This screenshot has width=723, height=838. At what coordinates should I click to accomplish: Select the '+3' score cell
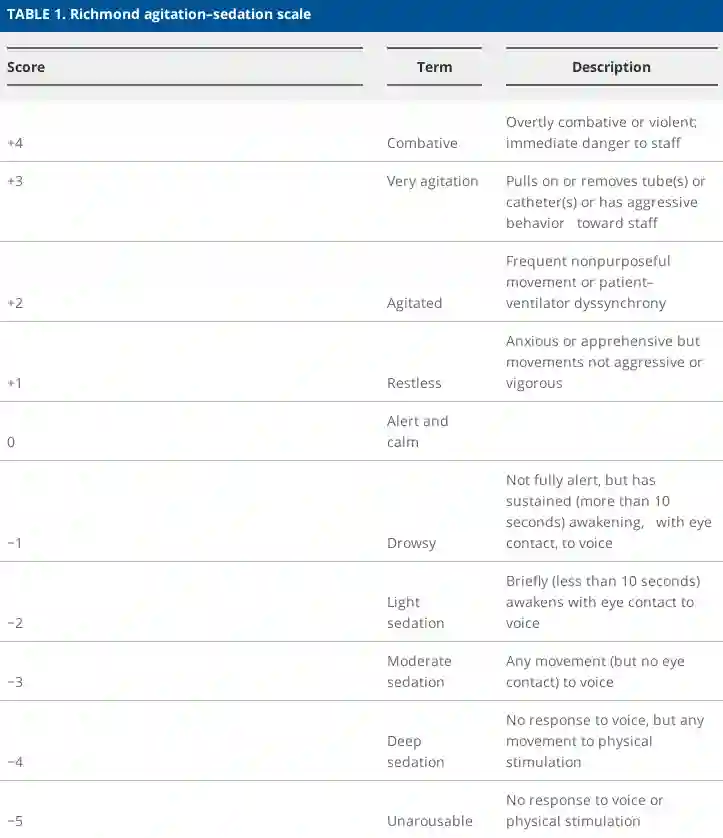click(15, 181)
